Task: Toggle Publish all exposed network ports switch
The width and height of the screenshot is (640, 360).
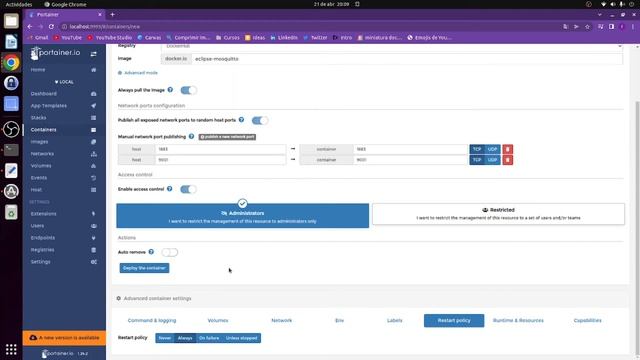Action: tap(260, 120)
